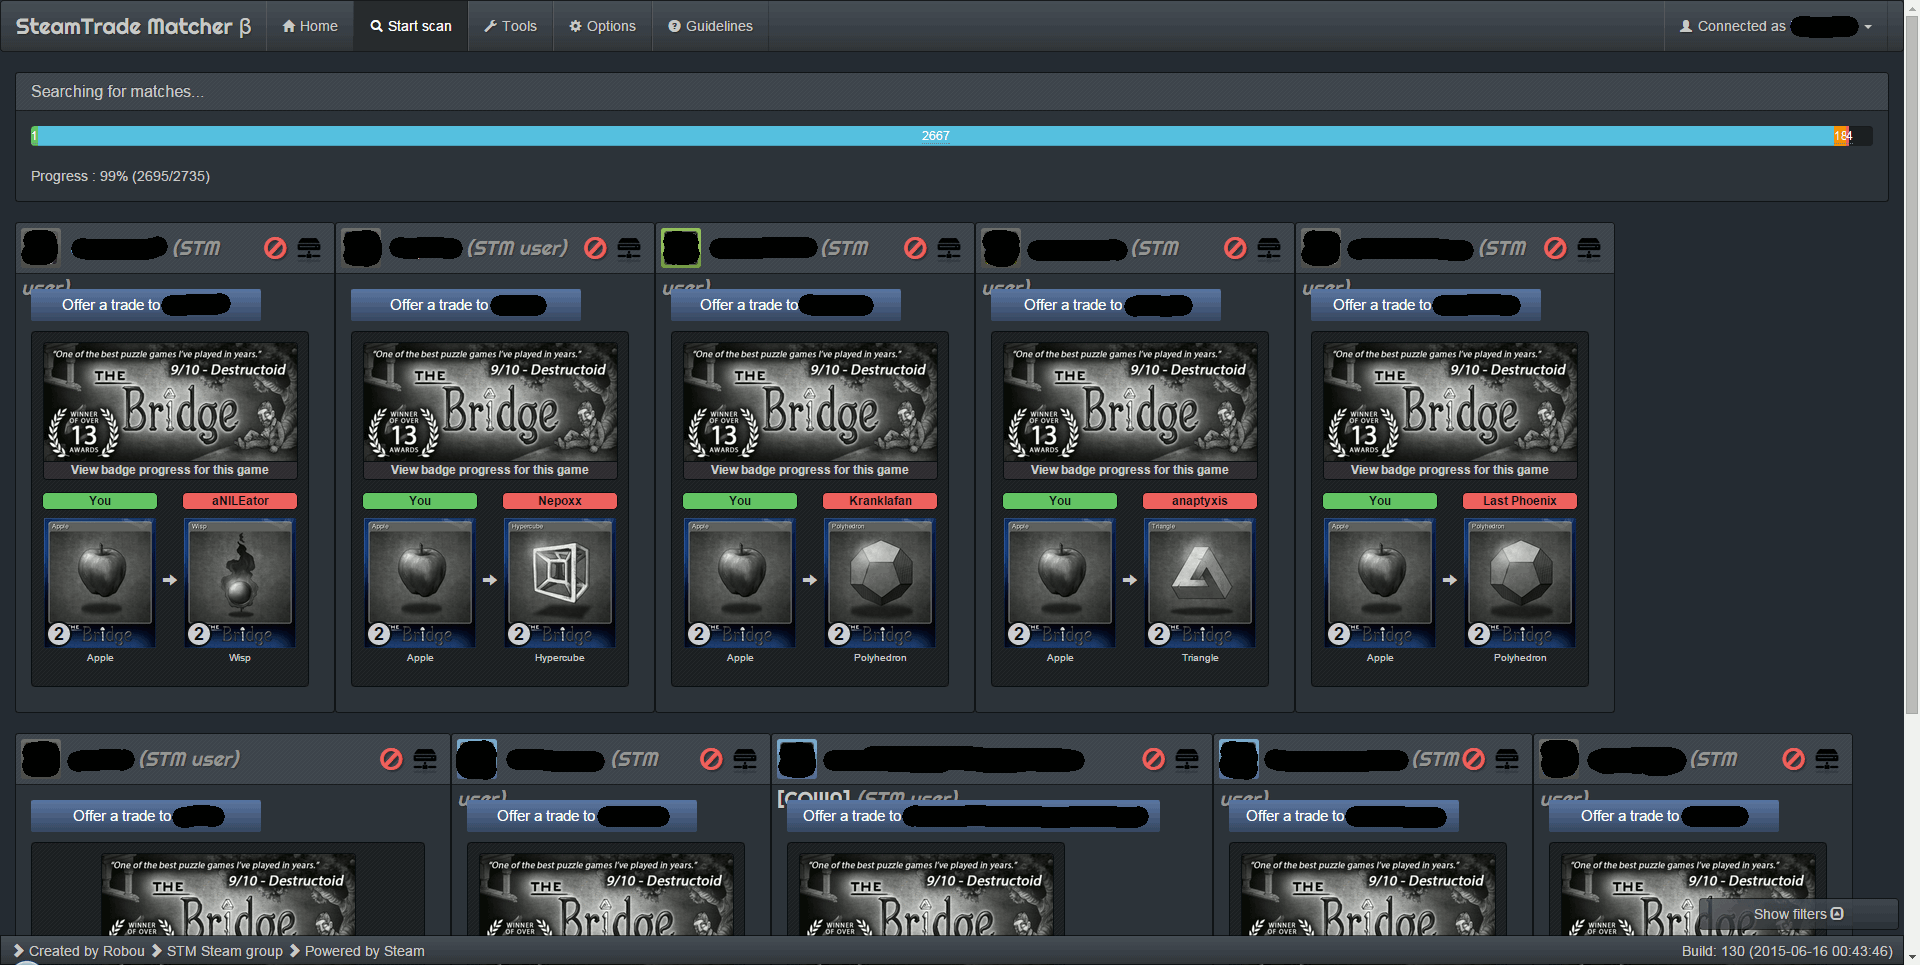Select the Triangle trading card from anaptyxis
1920x965 pixels.
tap(1200, 583)
